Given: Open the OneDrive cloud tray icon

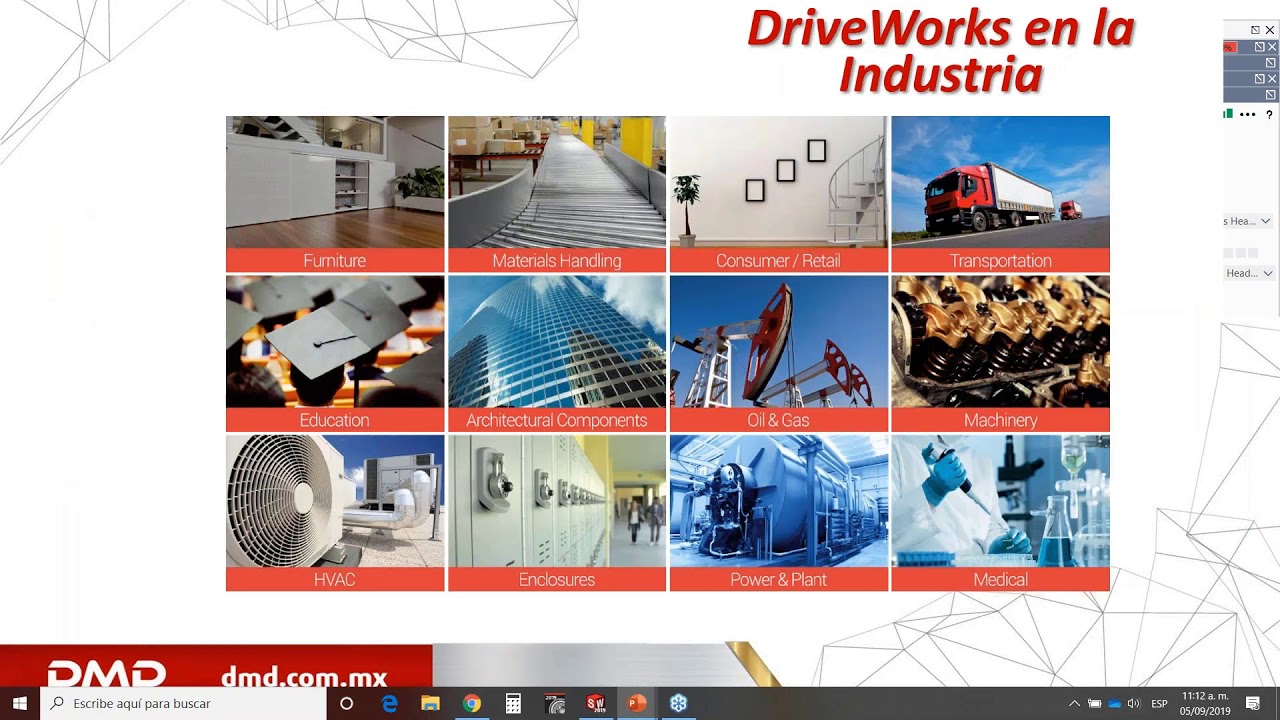Looking at the screenshot, I should (1114, 703).
